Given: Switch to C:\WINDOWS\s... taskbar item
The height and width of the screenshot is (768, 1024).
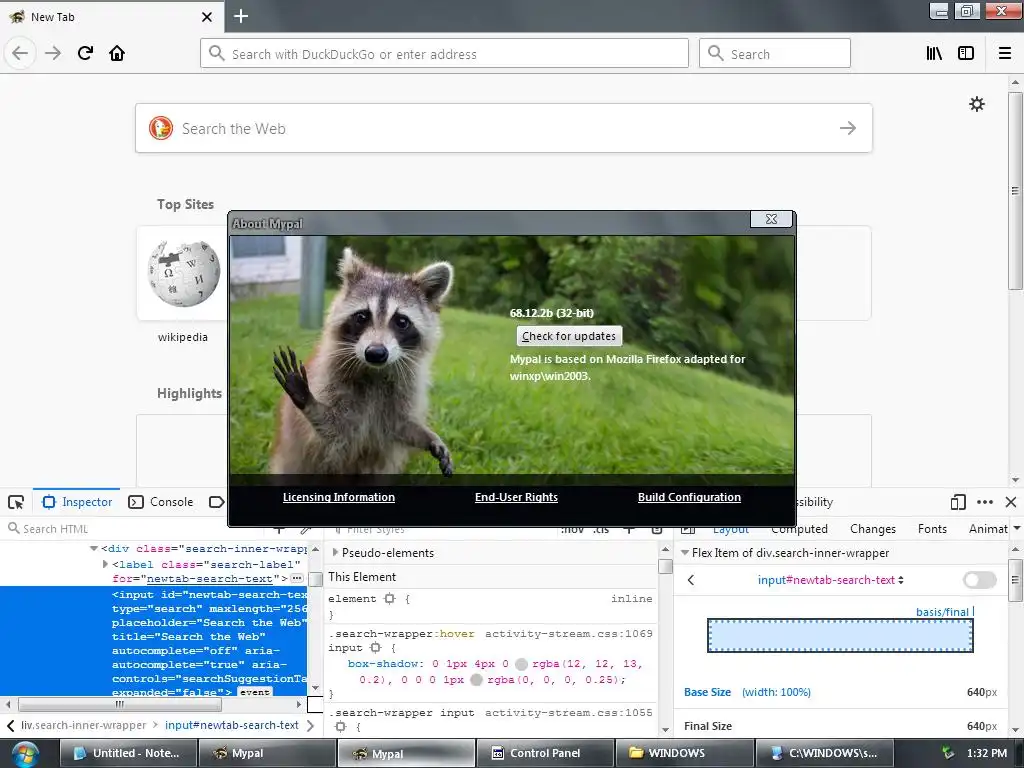Looking at the screenshot, I should coord(824,754).
